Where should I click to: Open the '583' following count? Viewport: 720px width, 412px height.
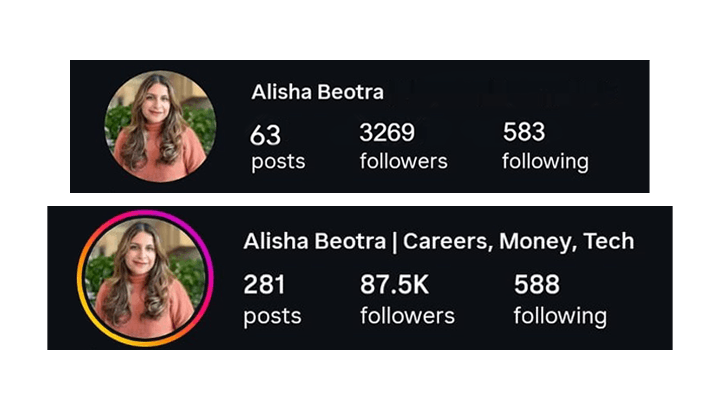tap(523, 132)
